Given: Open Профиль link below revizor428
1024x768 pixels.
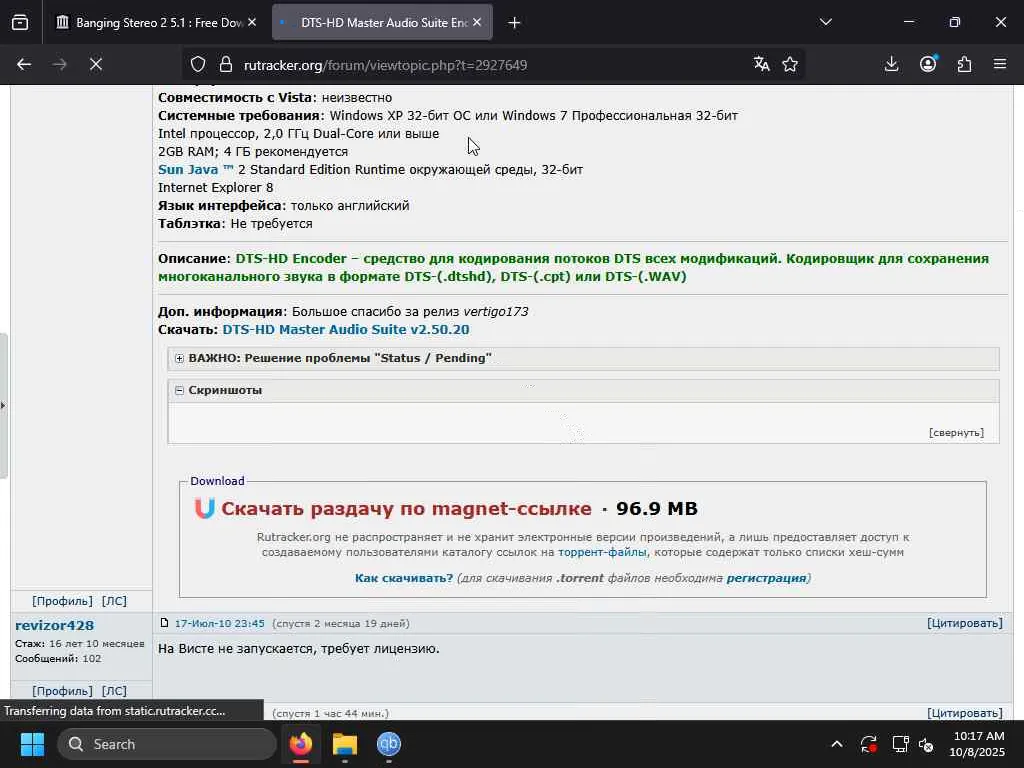Looking at the screenshot, I should point(63,692).
